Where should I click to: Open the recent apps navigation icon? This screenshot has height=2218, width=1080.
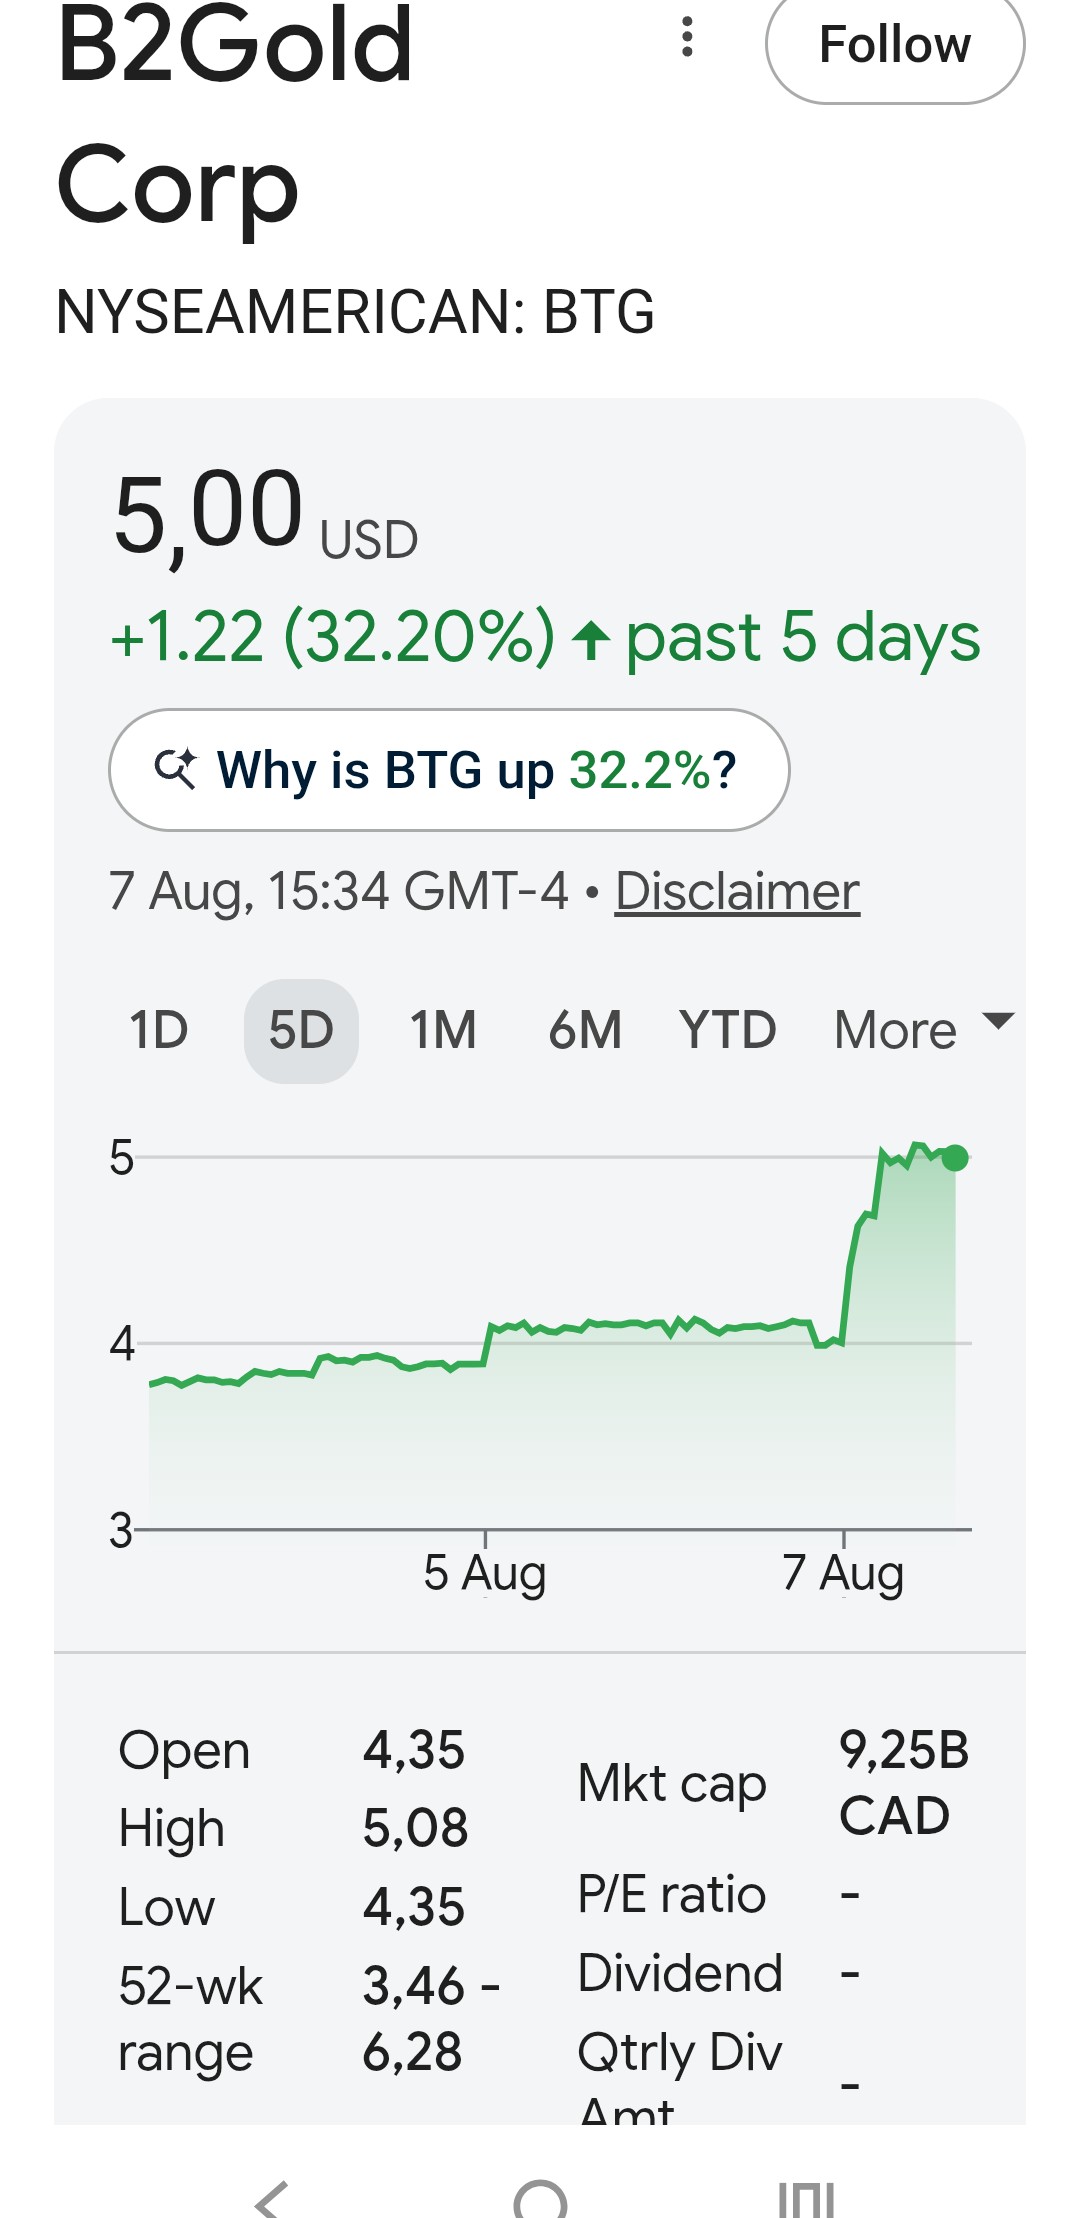point(806,2198)
